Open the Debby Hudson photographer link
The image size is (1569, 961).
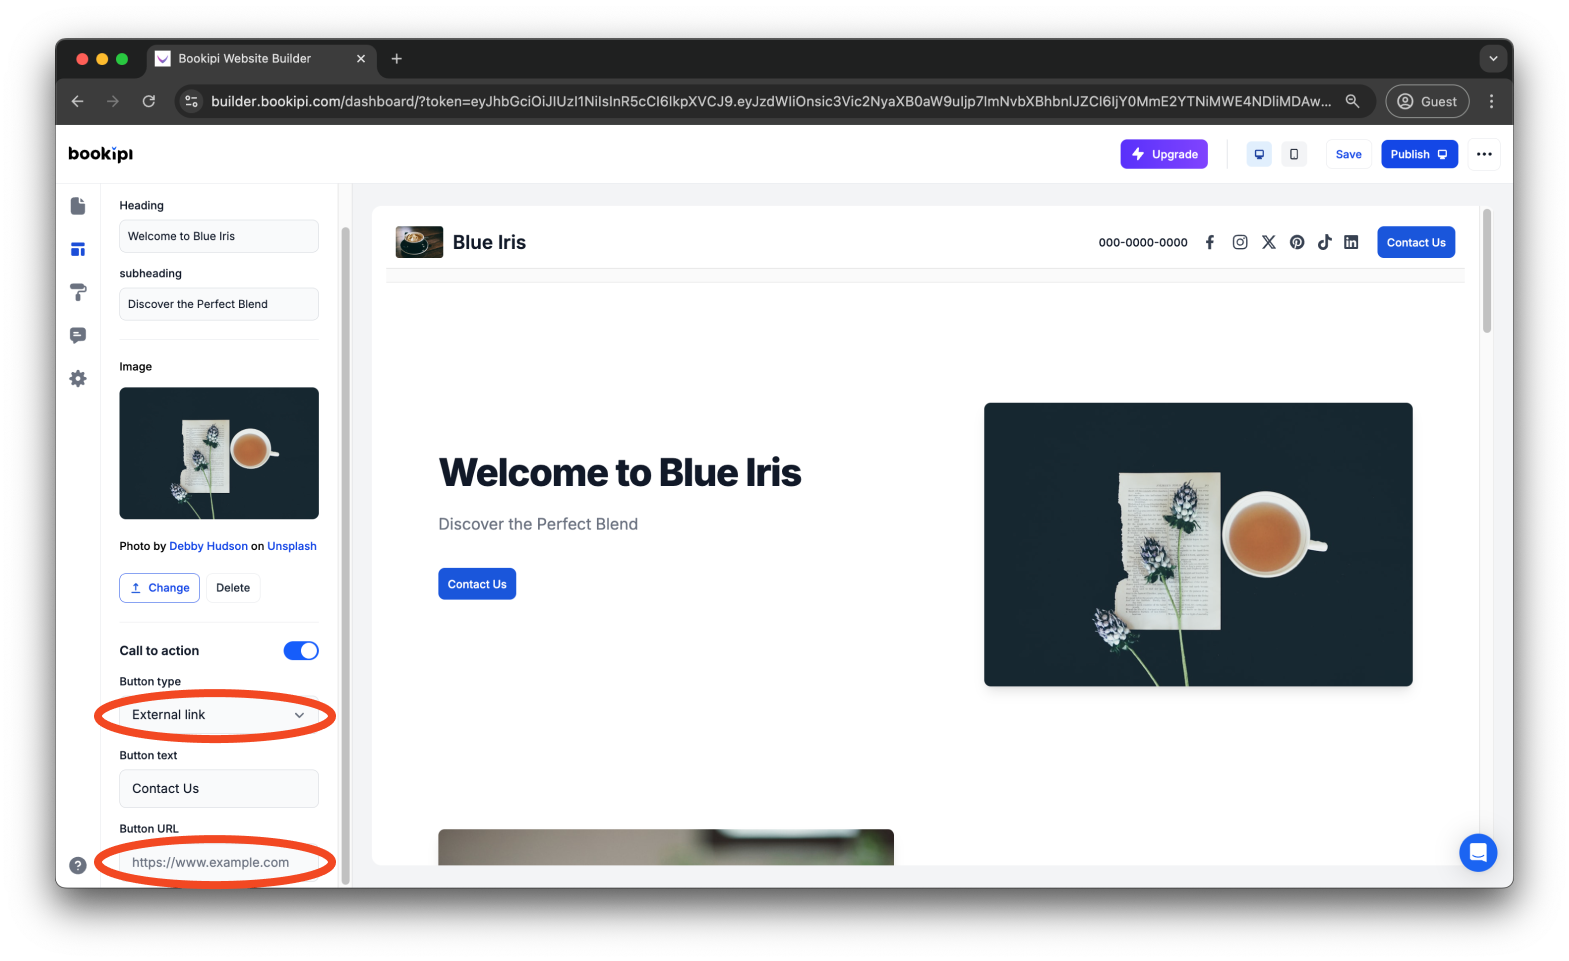coord(208,546)
